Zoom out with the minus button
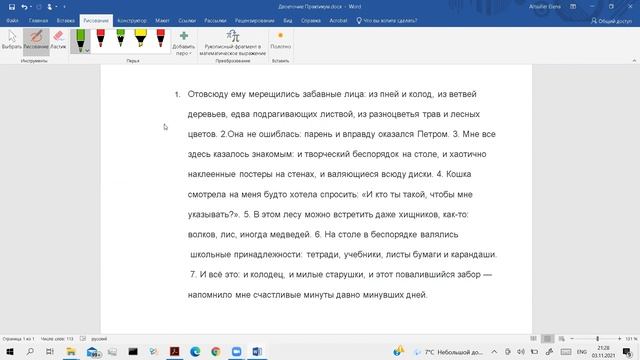Screen dimensions: 640x360 point(572,339)
